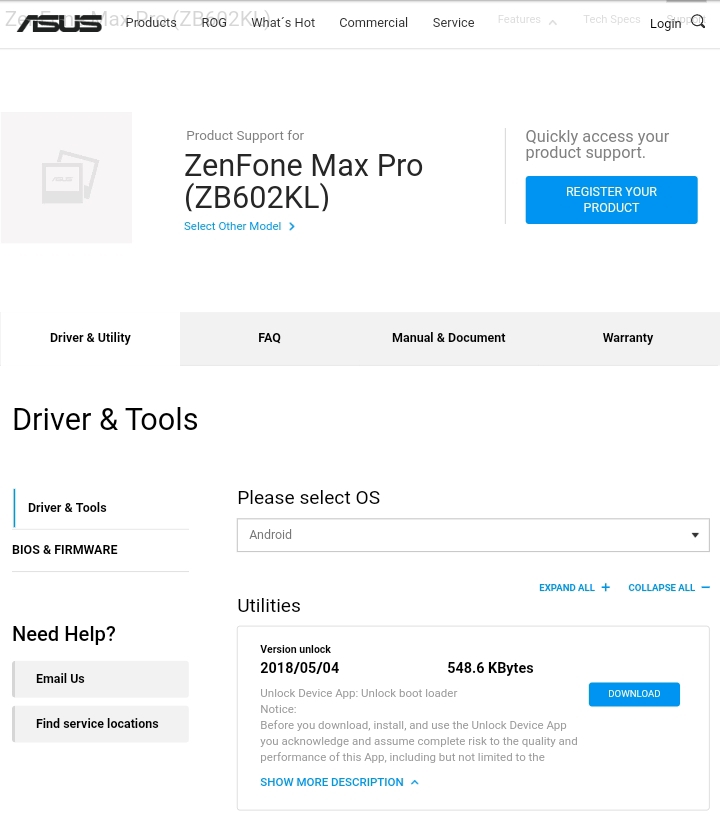Click the 2018/05/04 date text
720x826 pixels.
click(300, 668)
